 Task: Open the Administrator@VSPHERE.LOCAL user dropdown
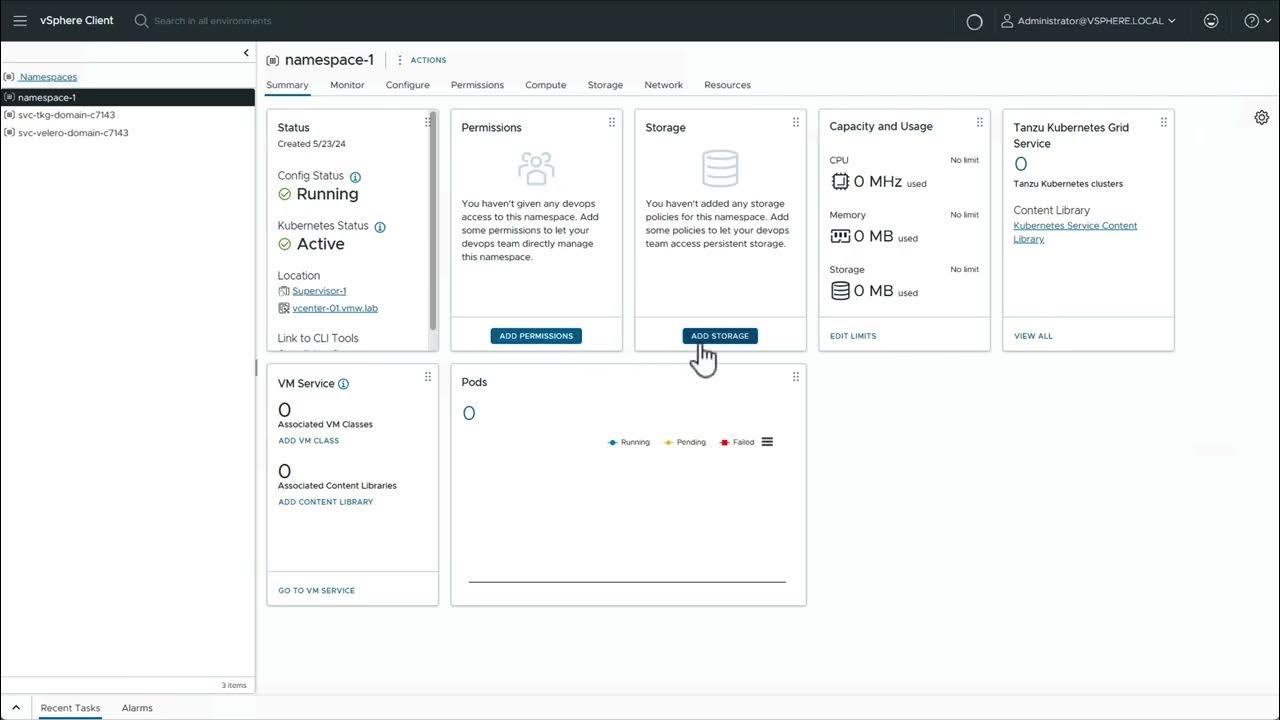[x=1088, y=21]
